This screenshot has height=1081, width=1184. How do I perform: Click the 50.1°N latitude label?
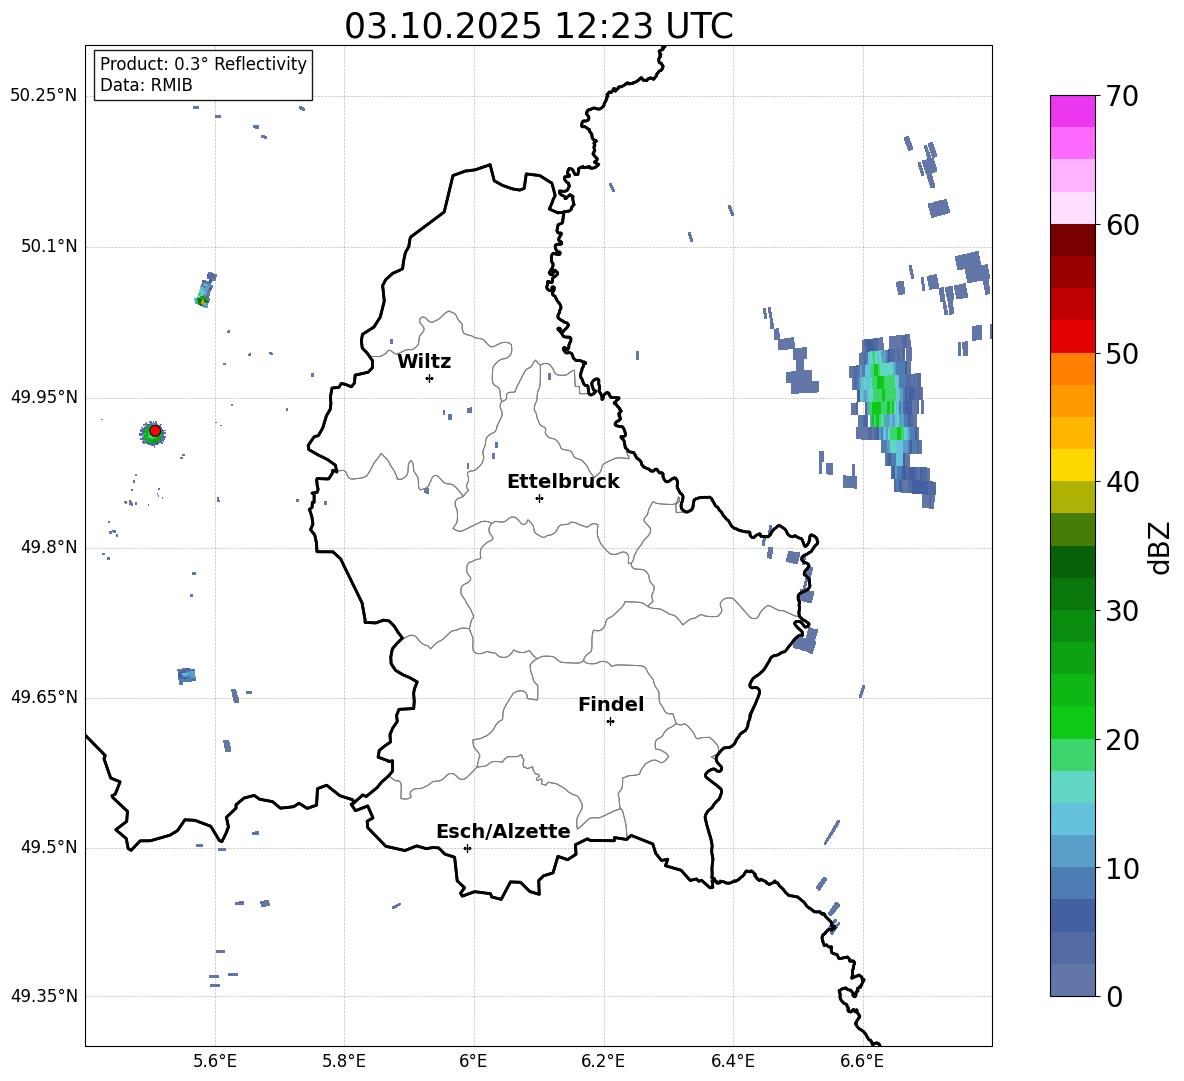pyautogui.click(x=49, y=246)
